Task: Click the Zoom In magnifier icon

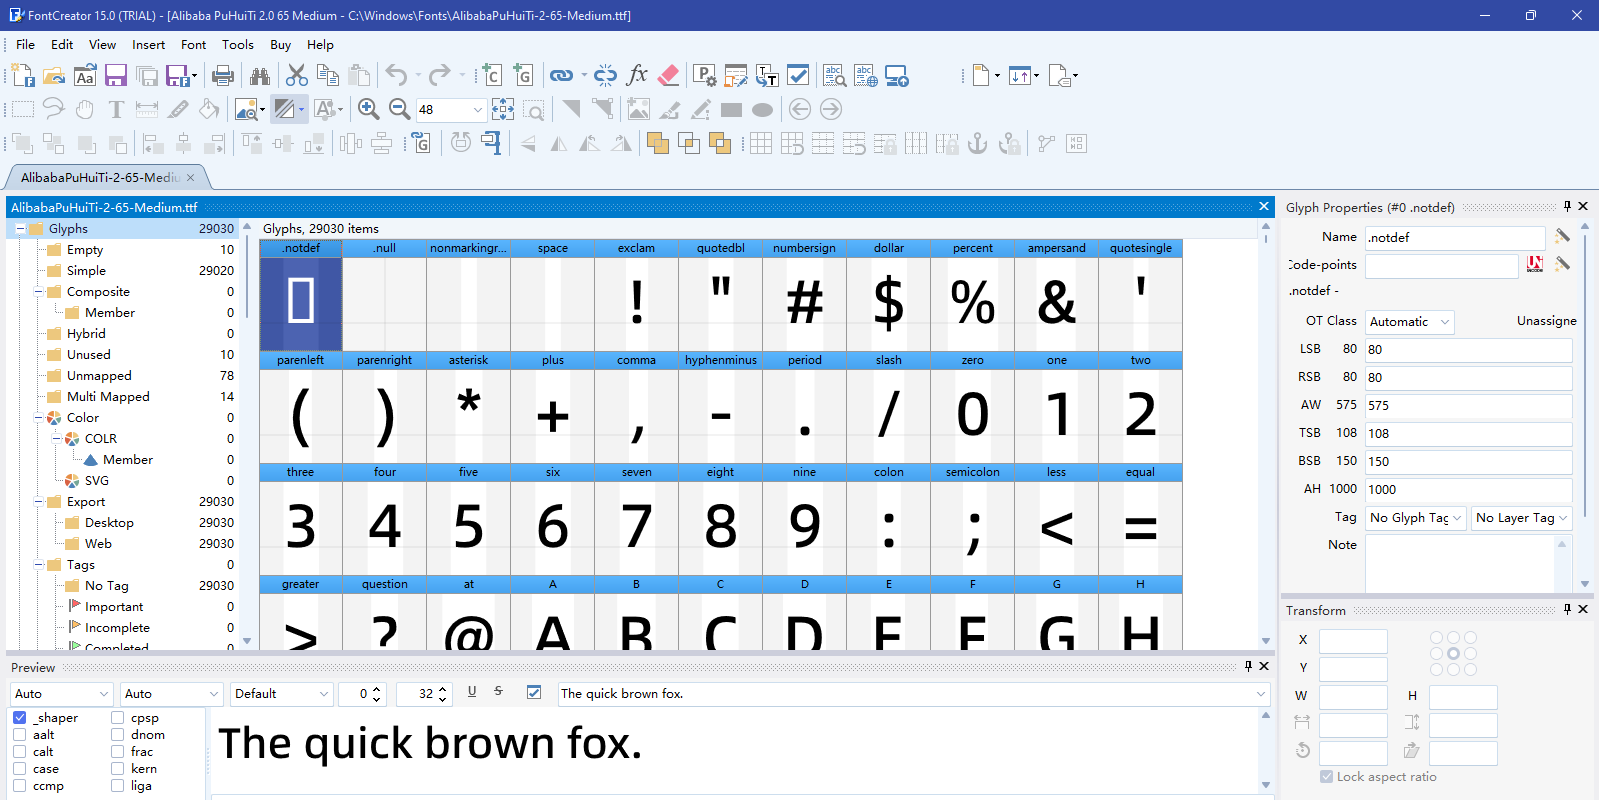Action: 368,110
